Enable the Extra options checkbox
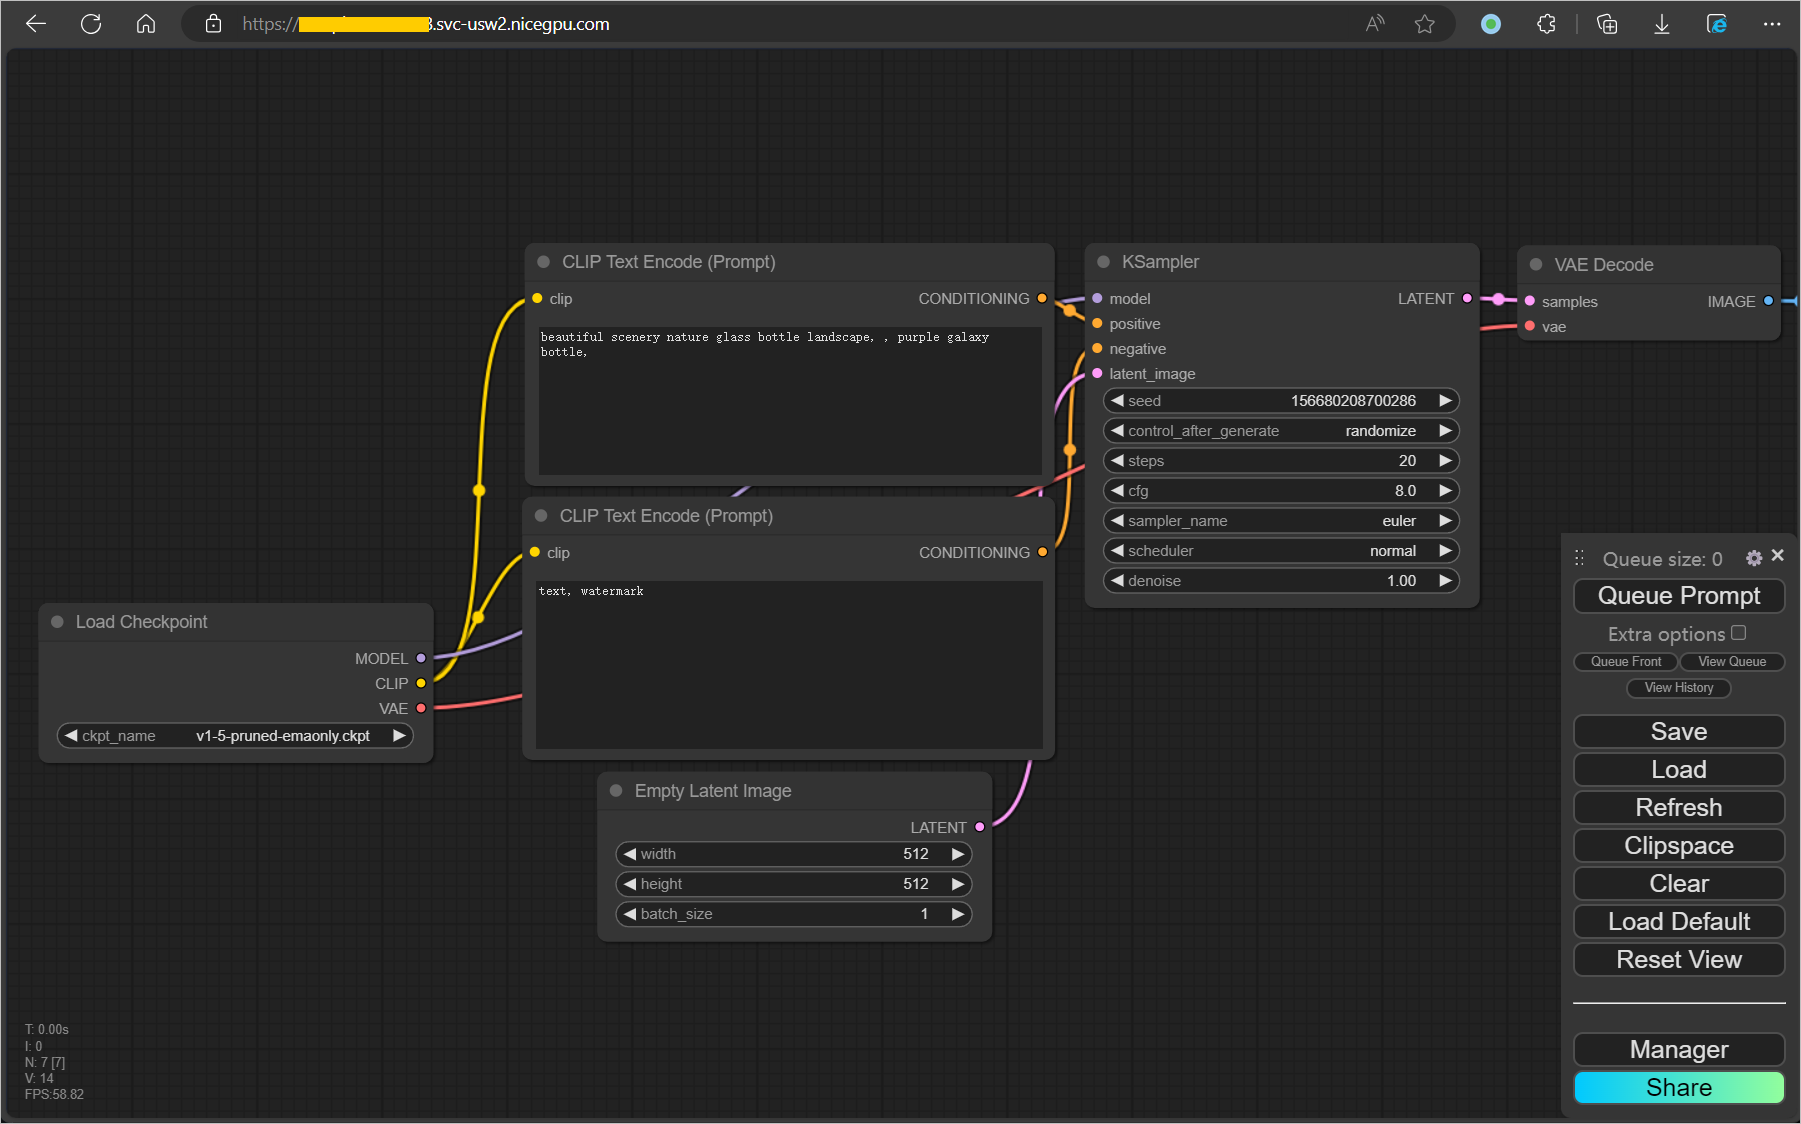Image resolution: width=1801 pixels, height=1124 pixels. tap(1739, 633)
